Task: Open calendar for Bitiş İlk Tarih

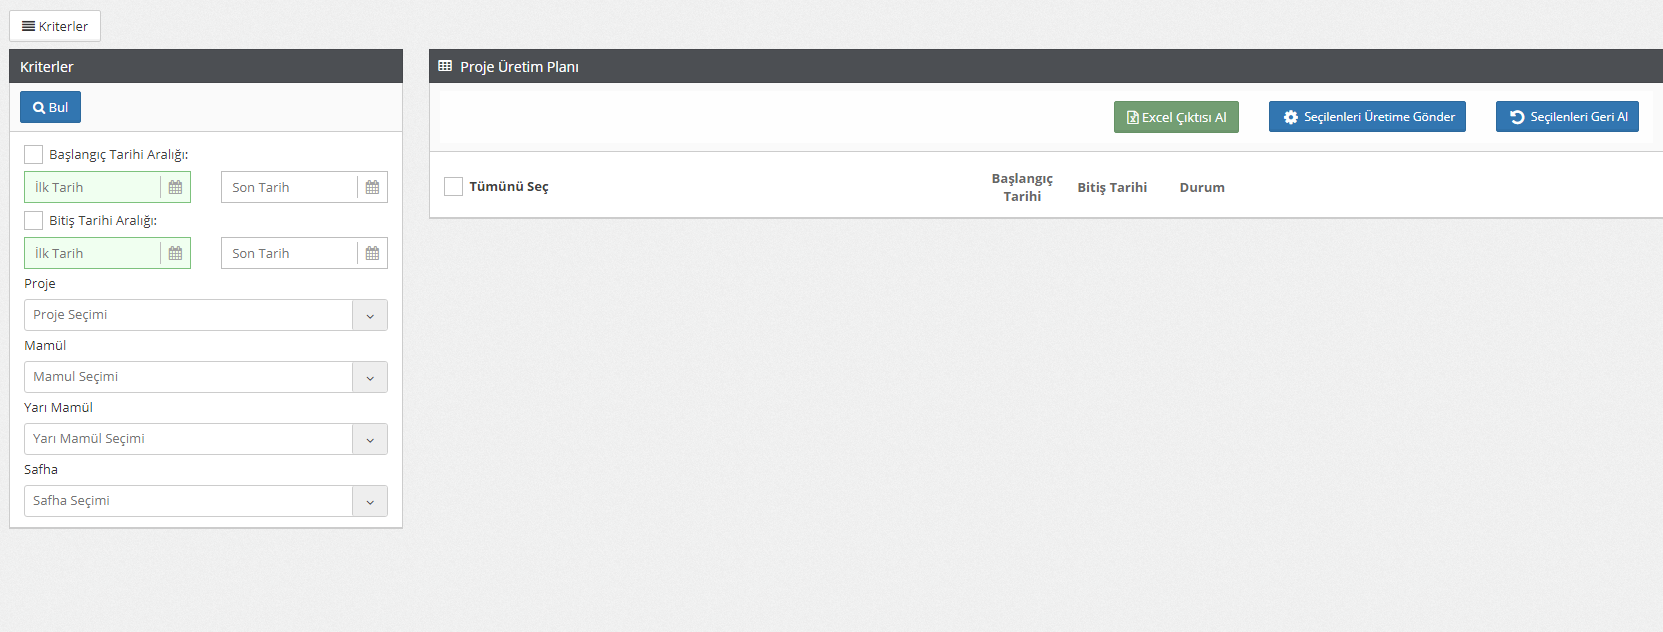Action: click(x=175, y=254)
